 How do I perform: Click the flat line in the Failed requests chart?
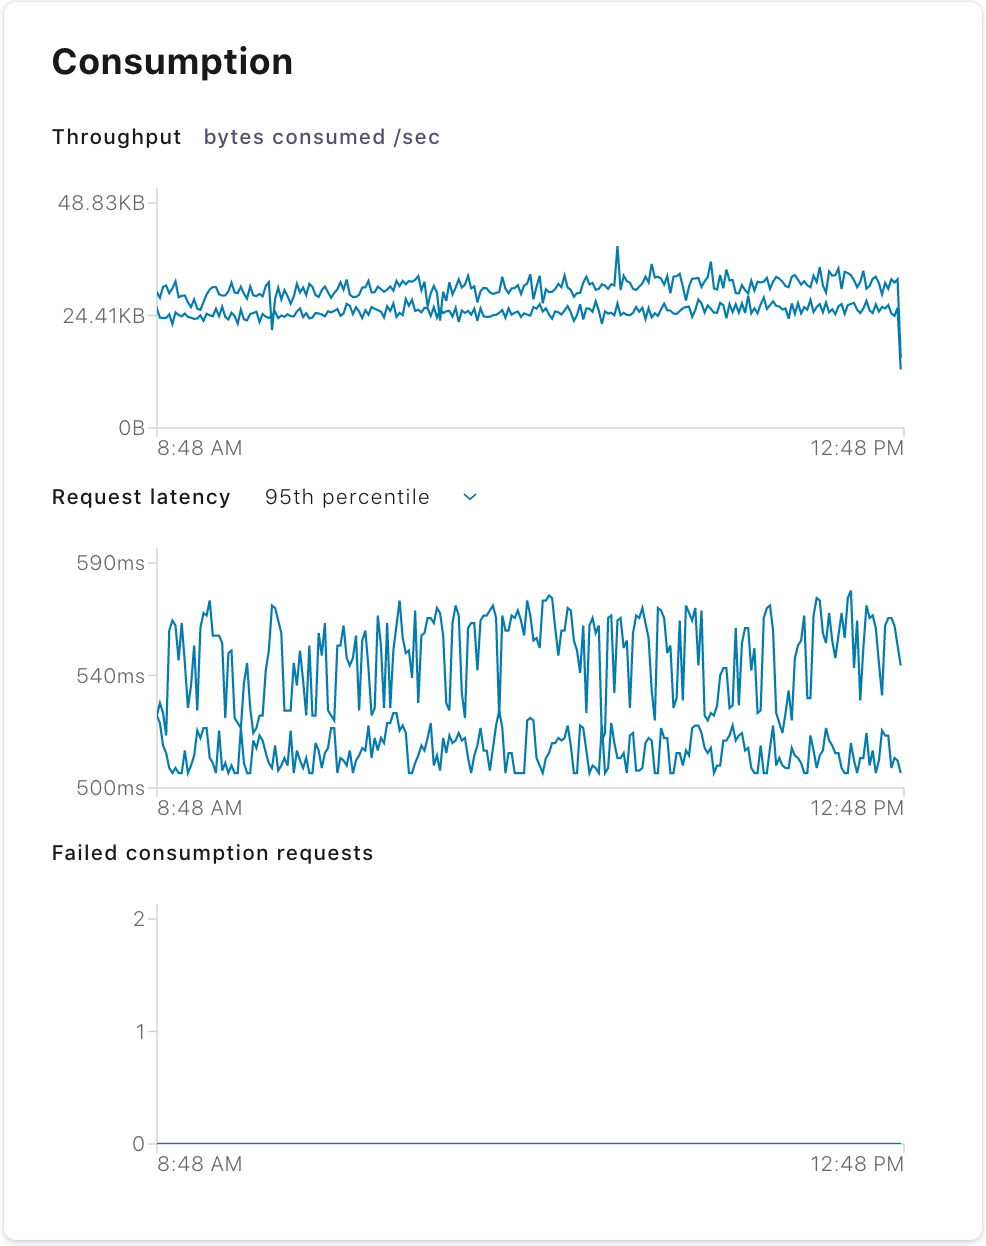coord(530,1143)
